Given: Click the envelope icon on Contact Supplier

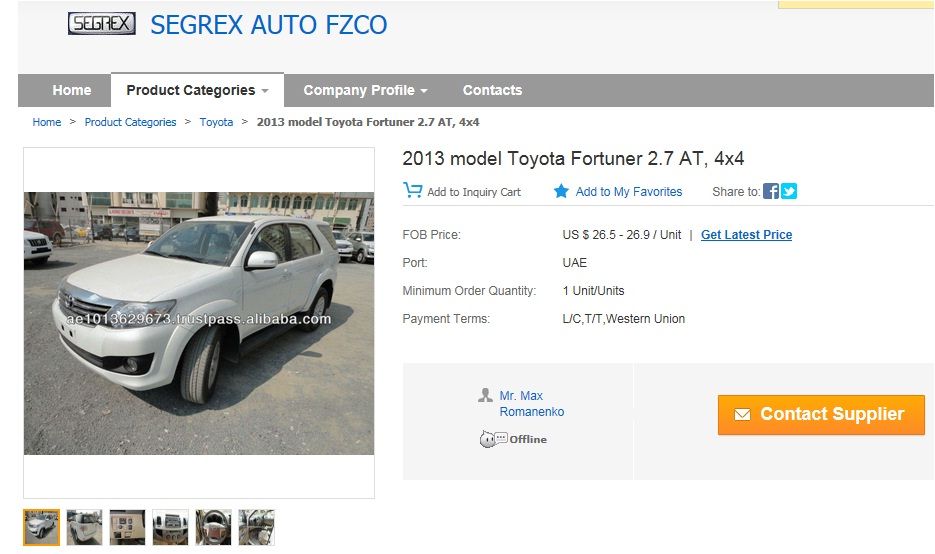Looking at the screenshot, I should click(742, 415).
